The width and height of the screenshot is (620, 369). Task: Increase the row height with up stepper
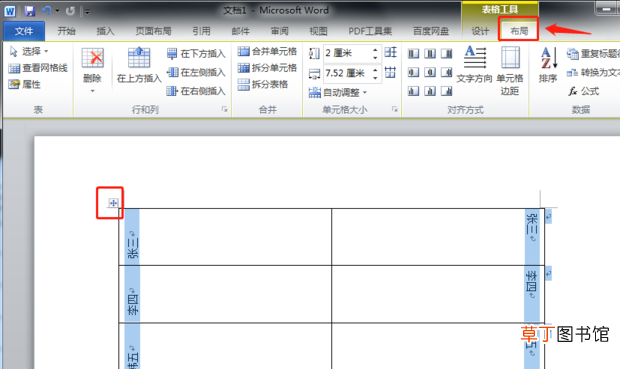[375, 49]
